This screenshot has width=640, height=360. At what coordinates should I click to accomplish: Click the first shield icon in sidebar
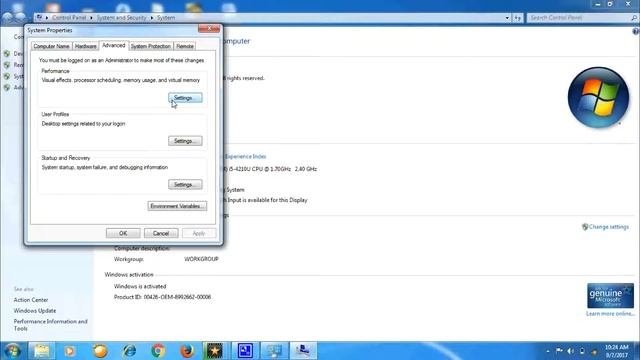click(7, 53)
